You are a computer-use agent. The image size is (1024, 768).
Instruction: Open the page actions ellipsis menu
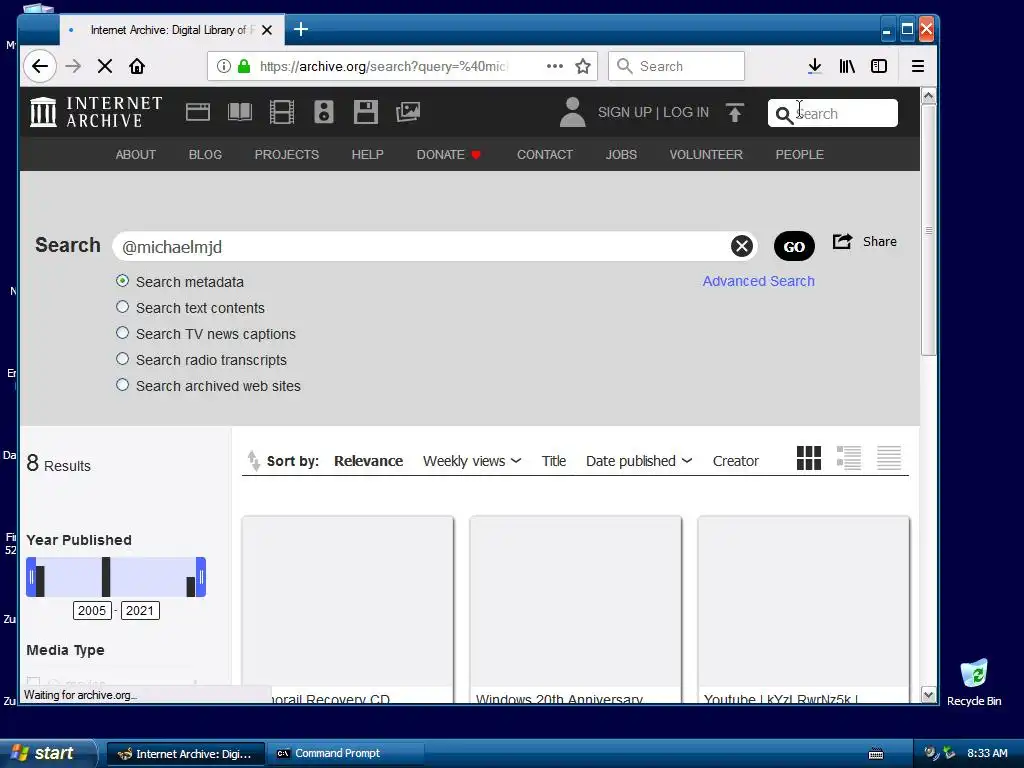[554, 66]
